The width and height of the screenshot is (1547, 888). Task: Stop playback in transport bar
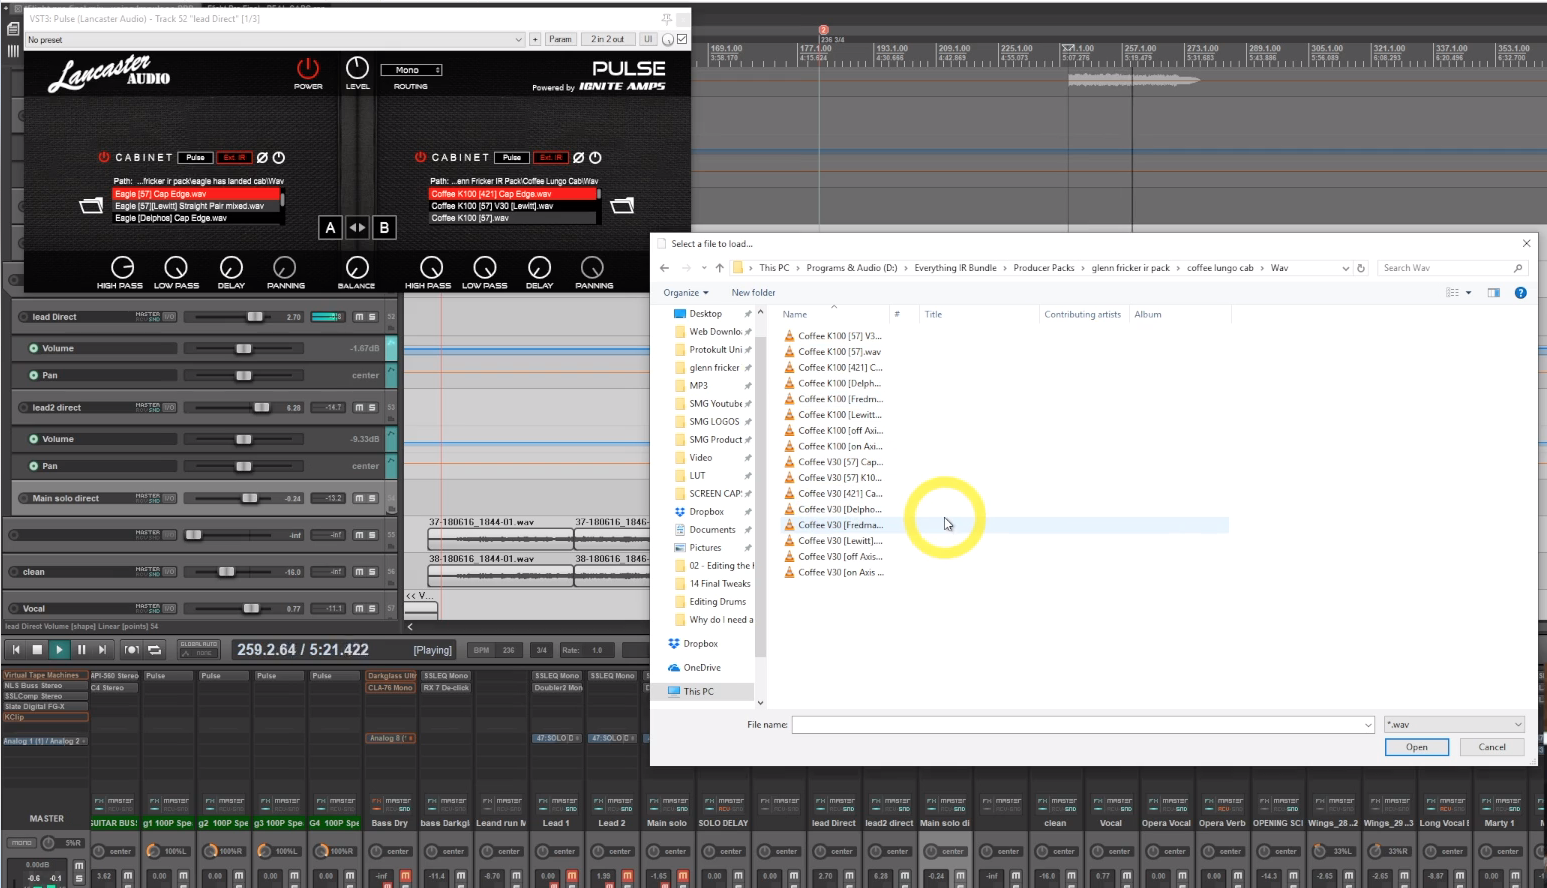coord(37,650)
